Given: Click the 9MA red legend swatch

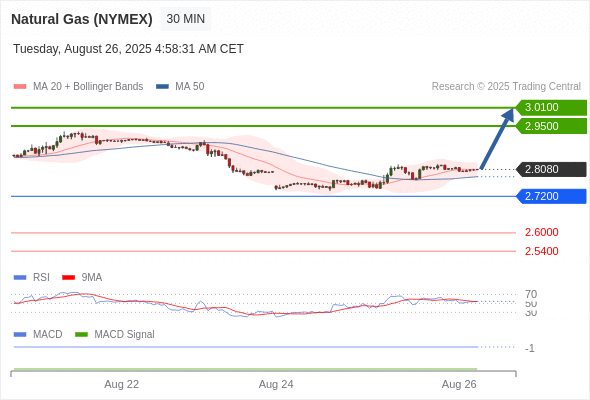Looking at the screenshot, I should [x=68, y=278].
